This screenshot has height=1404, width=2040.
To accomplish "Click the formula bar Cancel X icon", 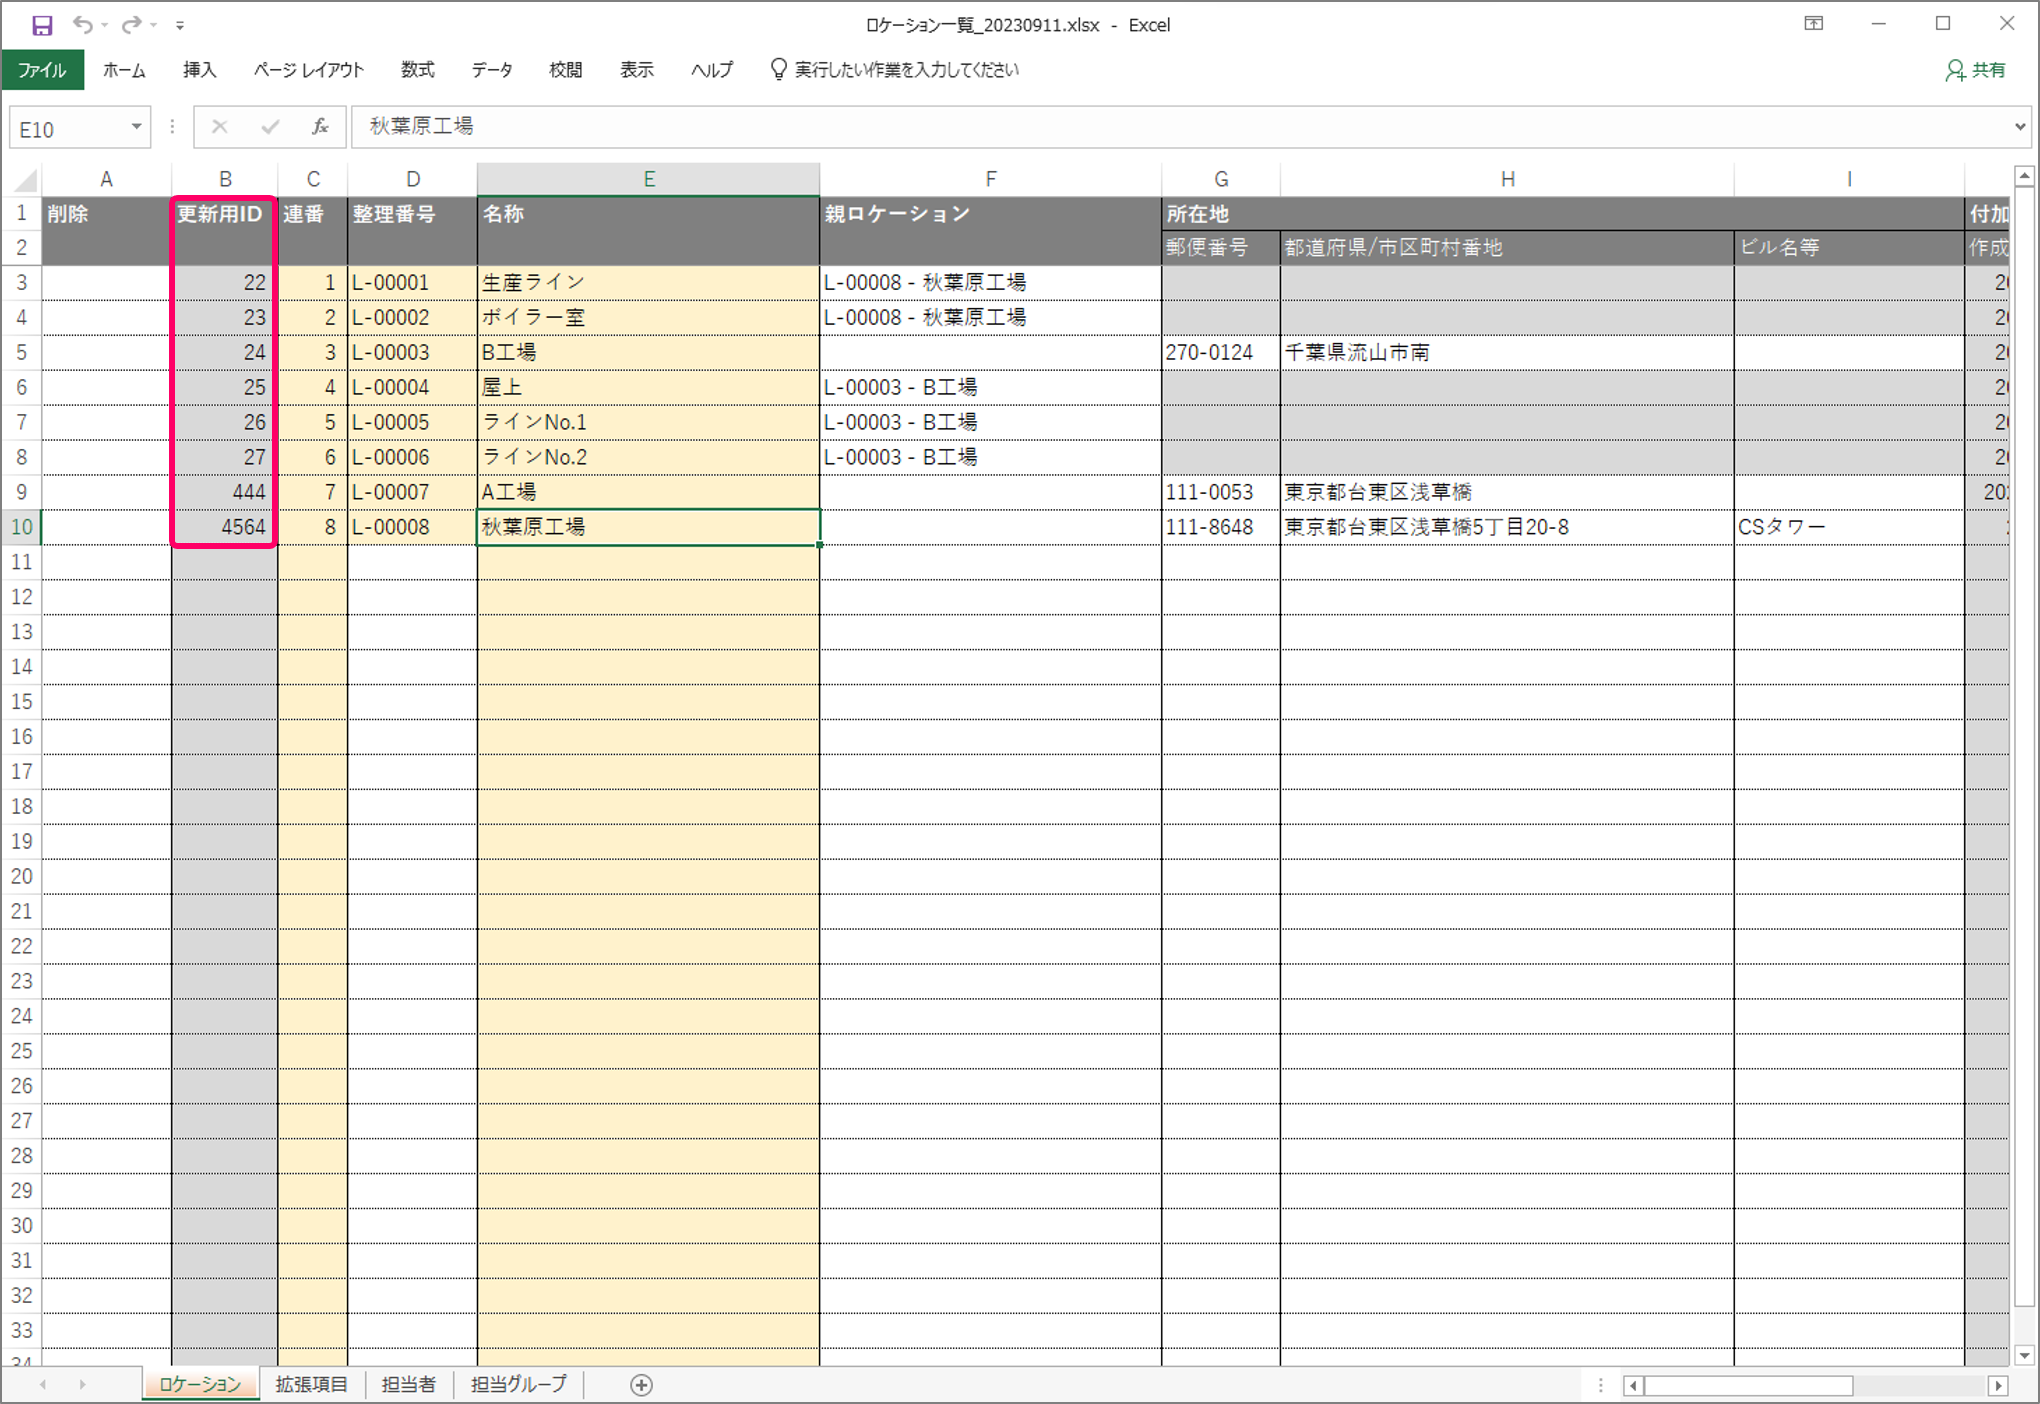I will pyautogui.click(x=220, y=127).
